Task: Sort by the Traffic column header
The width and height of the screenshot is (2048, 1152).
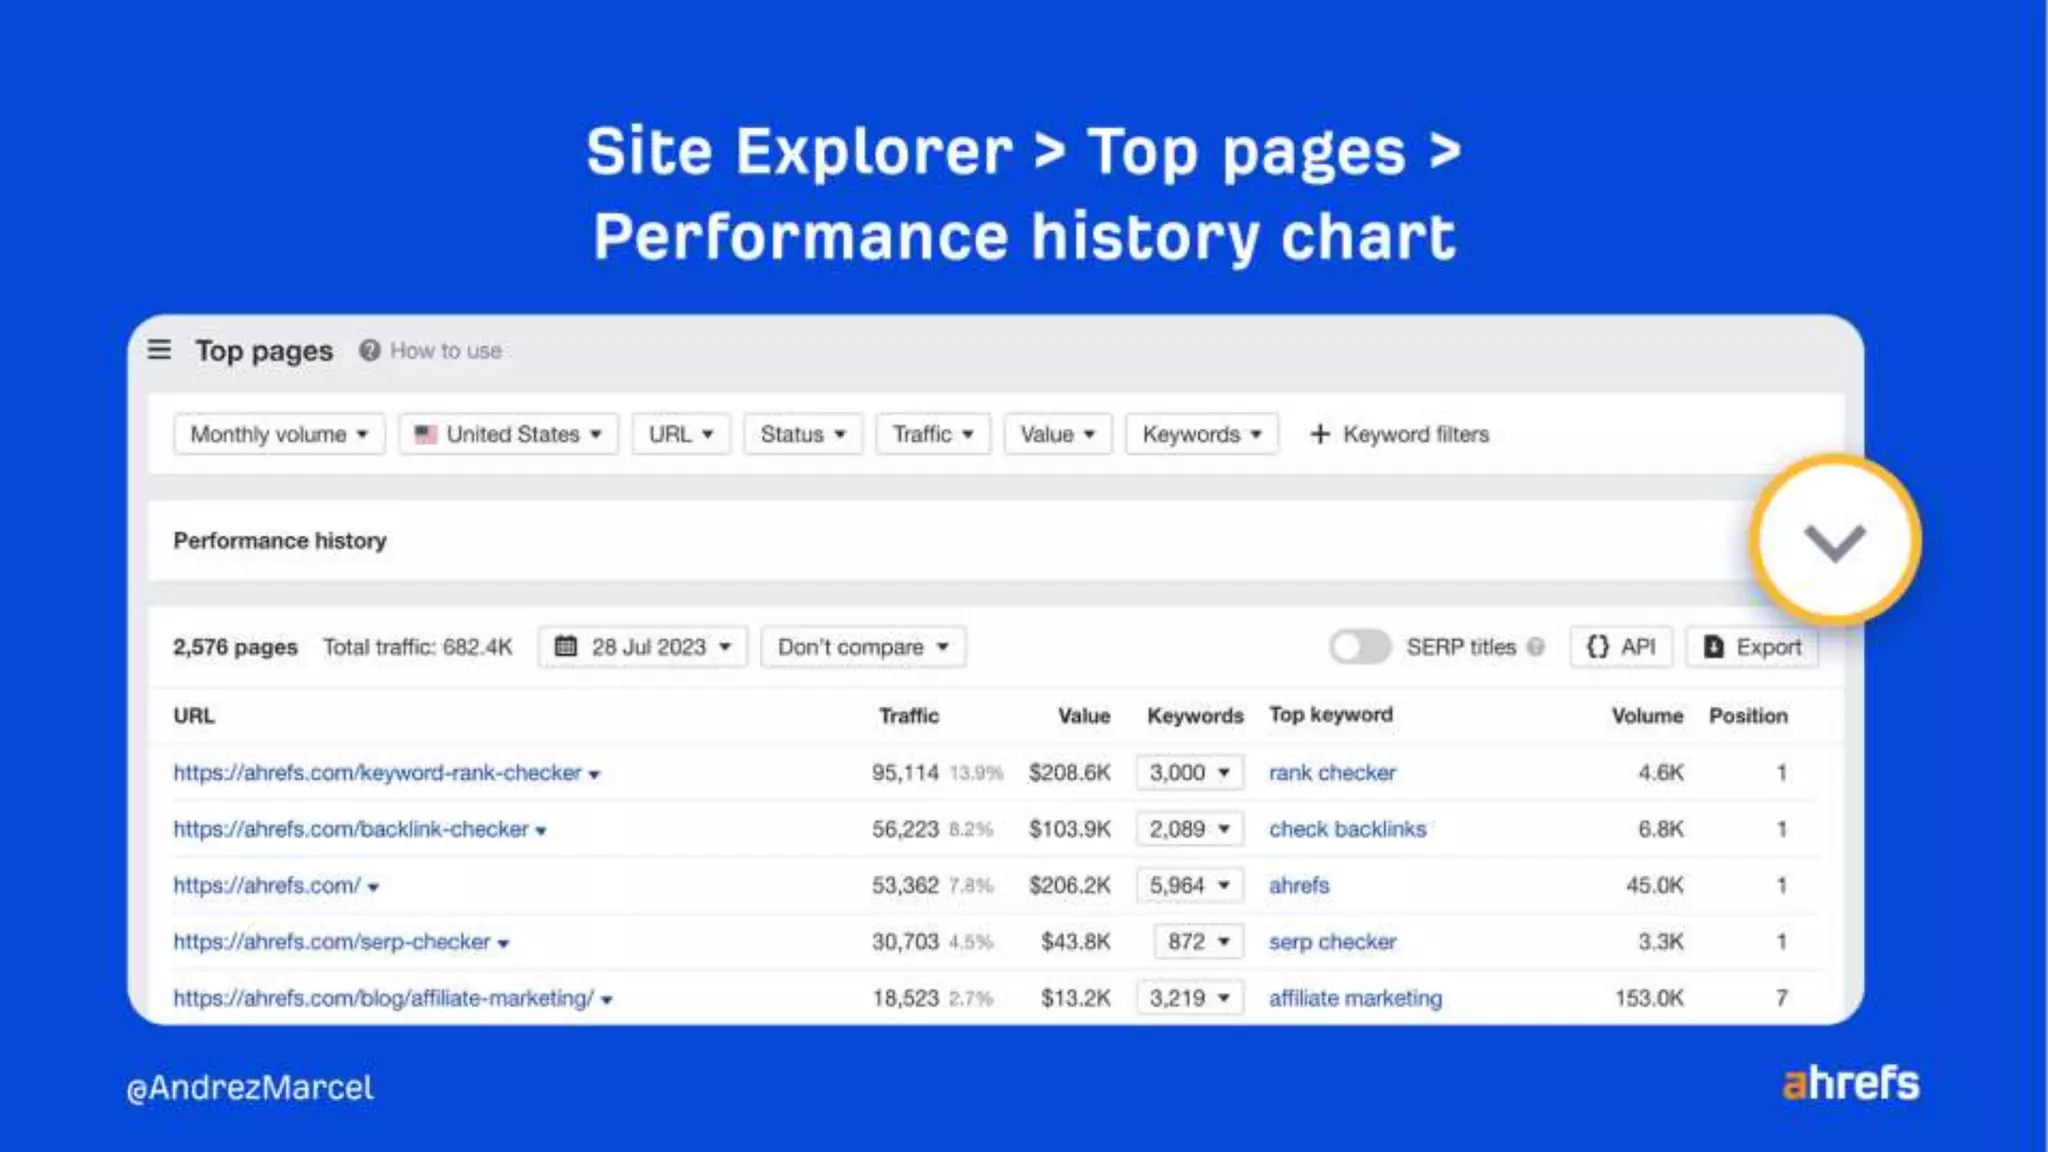Action: click(x=909, y=716)
